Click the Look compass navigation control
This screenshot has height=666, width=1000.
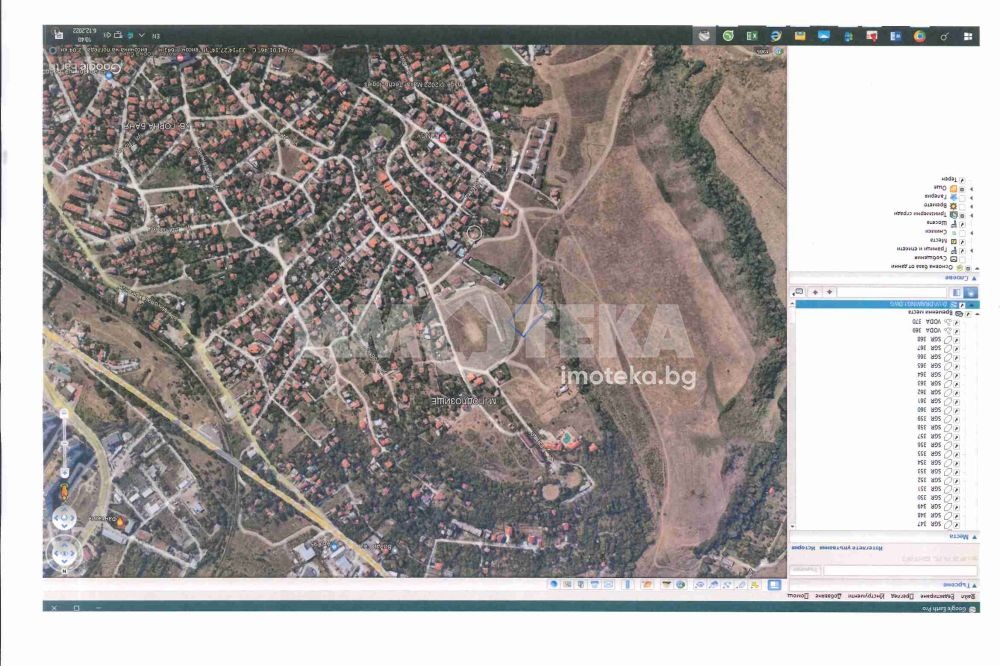63,551
